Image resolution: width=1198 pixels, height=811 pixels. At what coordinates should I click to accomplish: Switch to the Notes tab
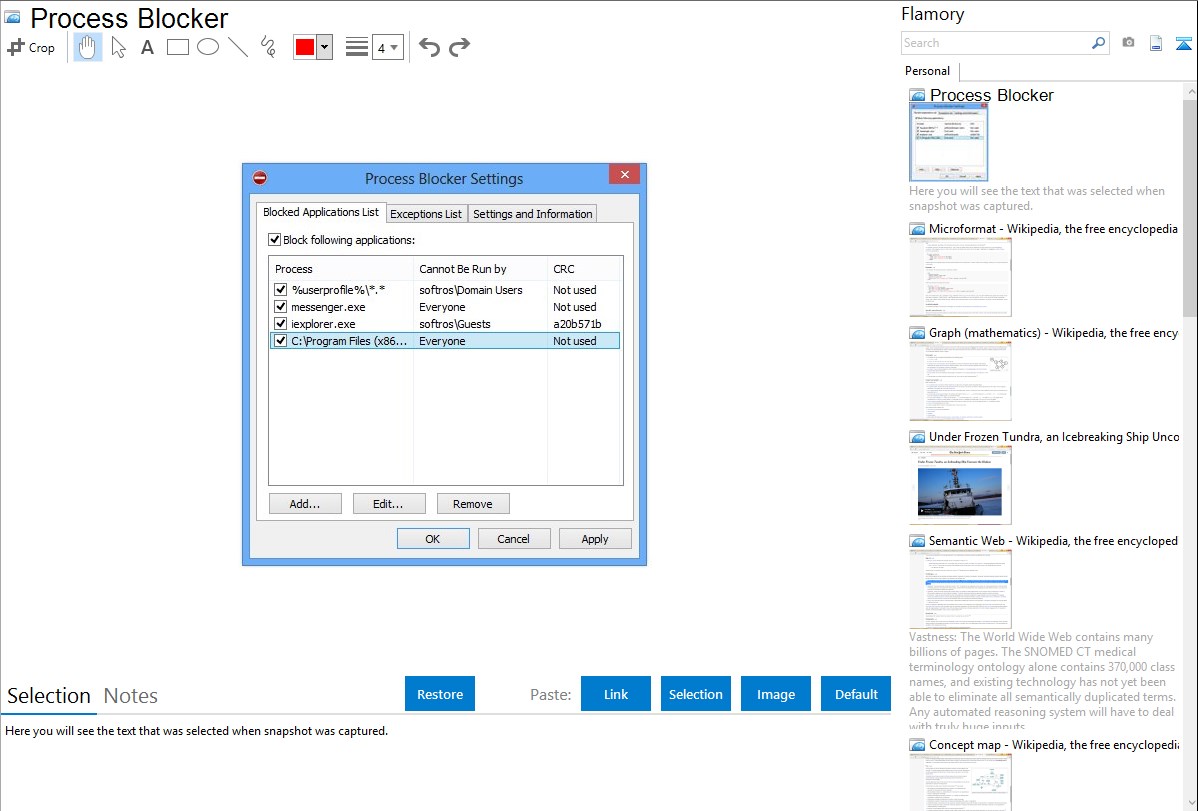point(131,696)
